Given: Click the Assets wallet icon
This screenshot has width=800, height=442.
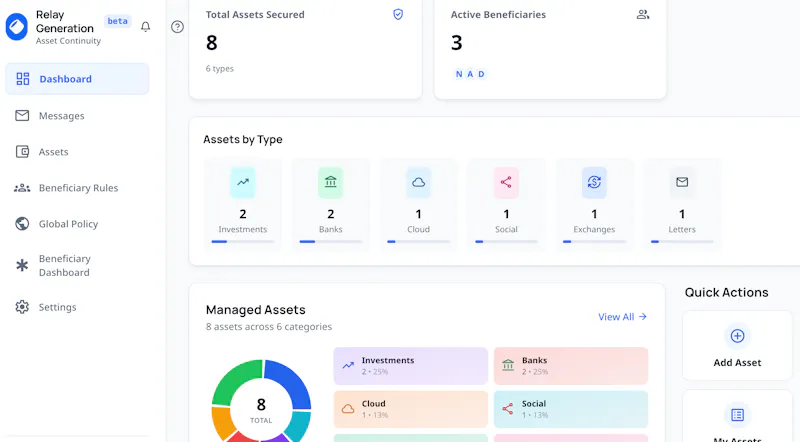Looking at the screenshot, I should click(x=22, y=152).
